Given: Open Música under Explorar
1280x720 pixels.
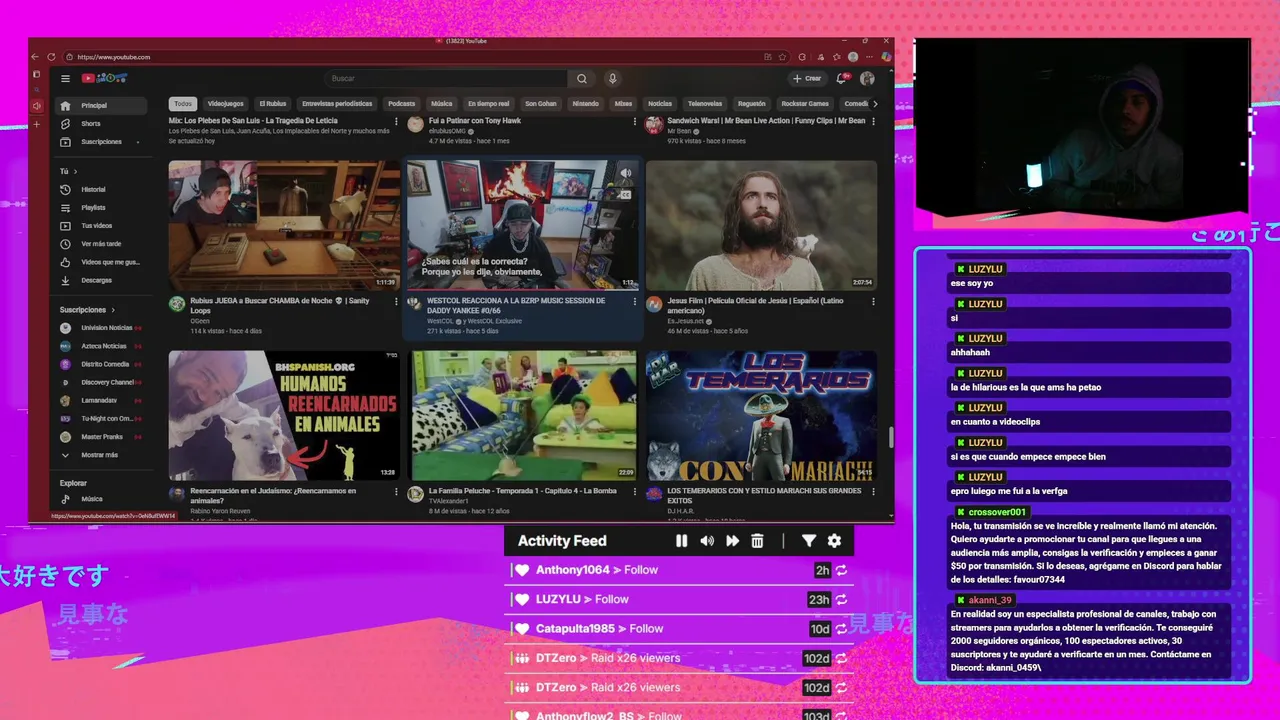Looking at the screenshot, I should point(100,499).
